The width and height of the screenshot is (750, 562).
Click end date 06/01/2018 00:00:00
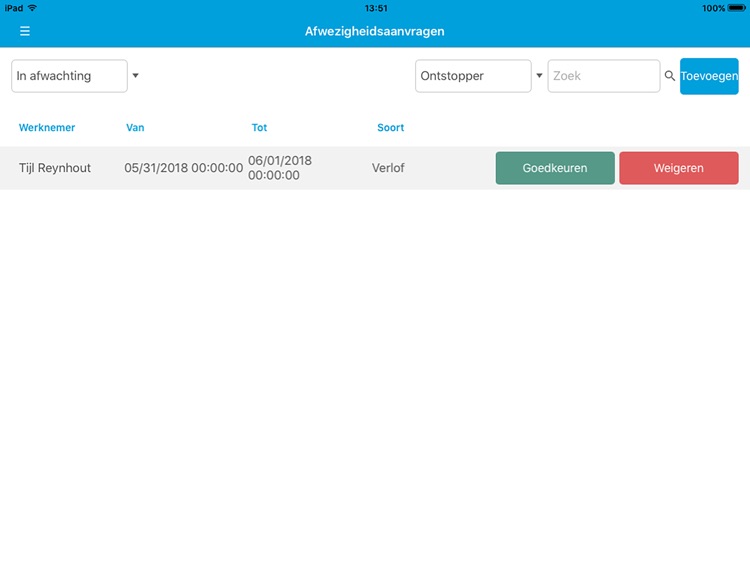[x=280, y=168]
